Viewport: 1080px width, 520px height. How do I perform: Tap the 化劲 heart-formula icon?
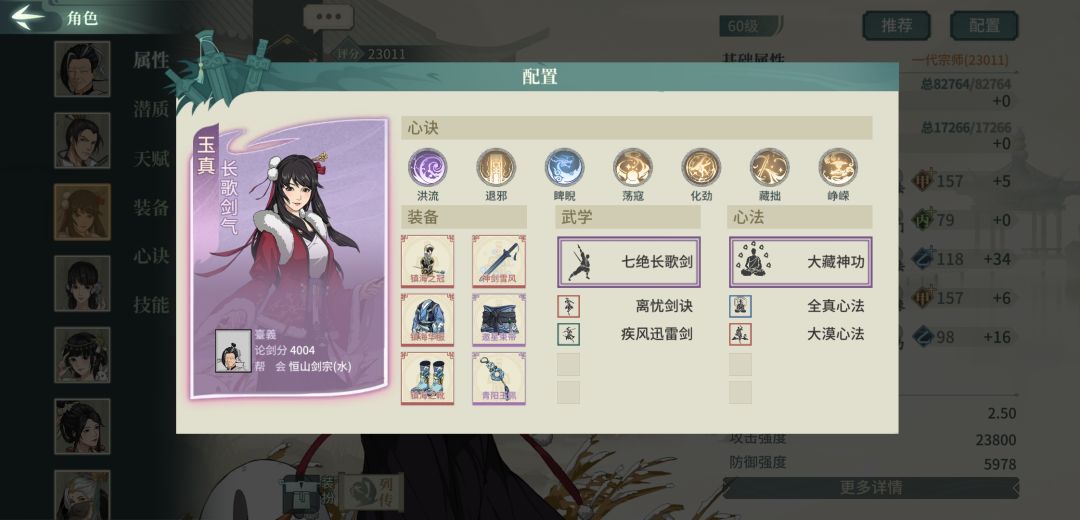pyautogui.click(x=701, y=167)
